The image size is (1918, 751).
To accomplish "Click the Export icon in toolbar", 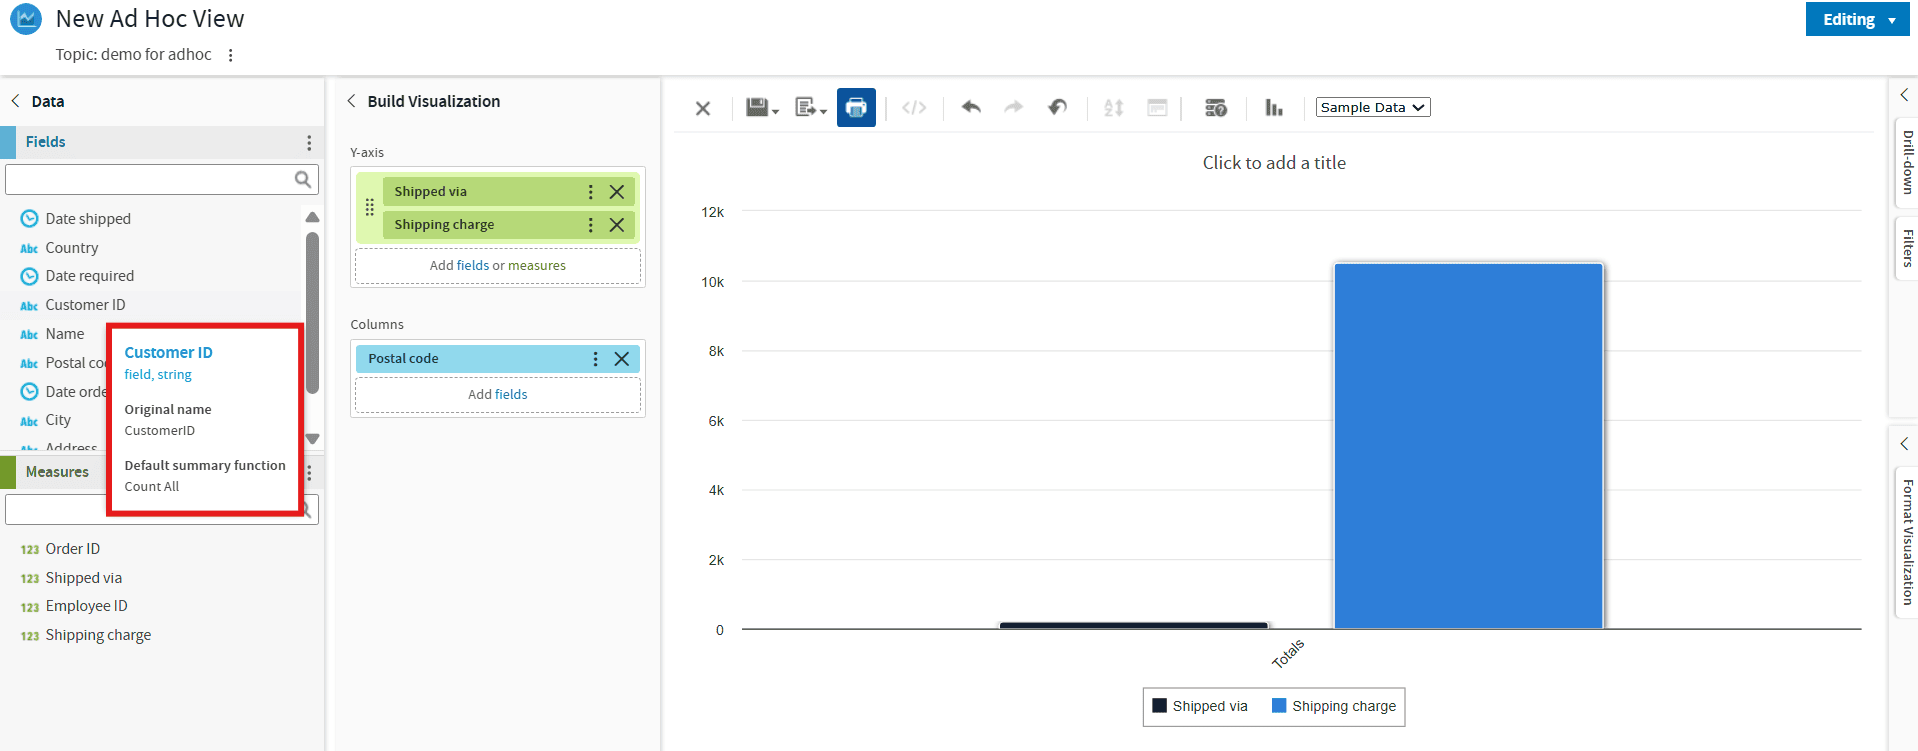I will pos(806,108).
